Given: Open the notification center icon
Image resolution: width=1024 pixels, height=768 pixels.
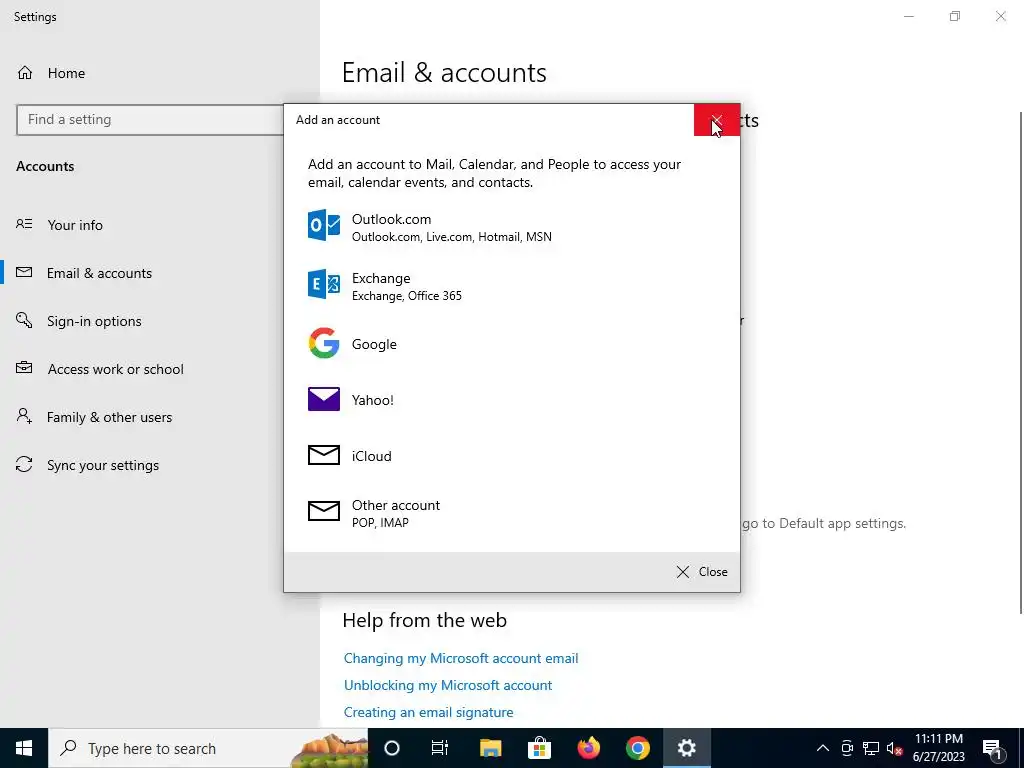Looking at the screenshot, I should coord(993,748).
